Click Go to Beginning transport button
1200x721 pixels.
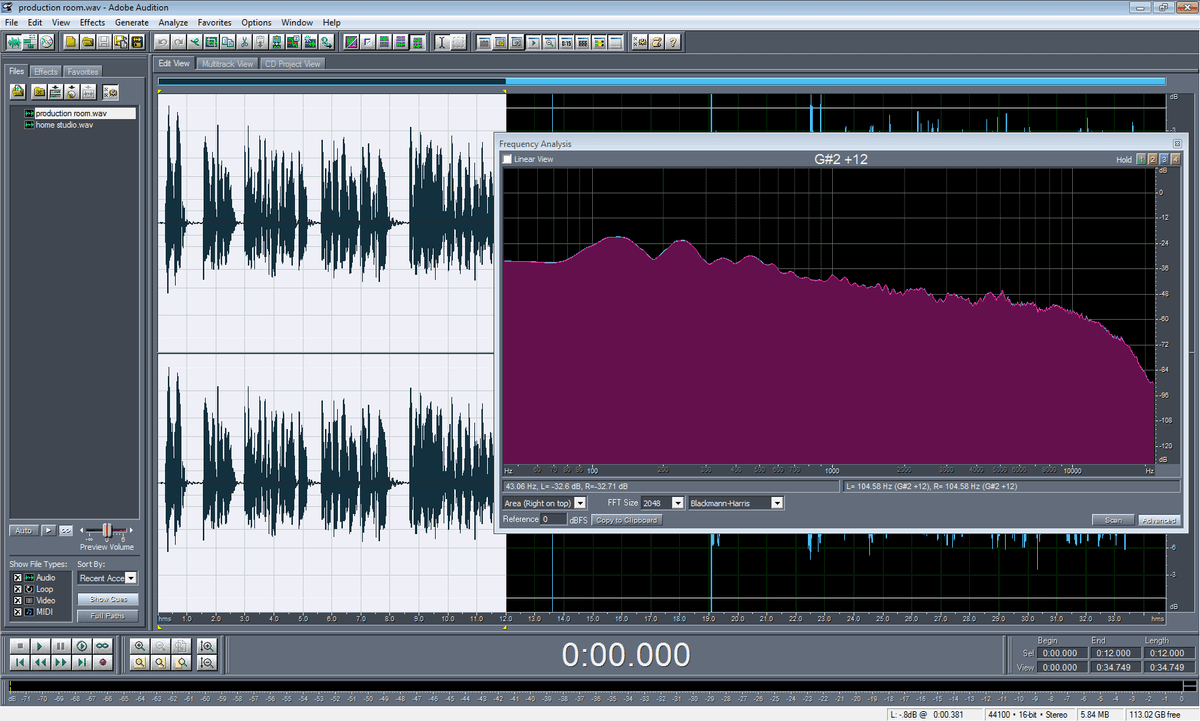(x=18, y=662)
